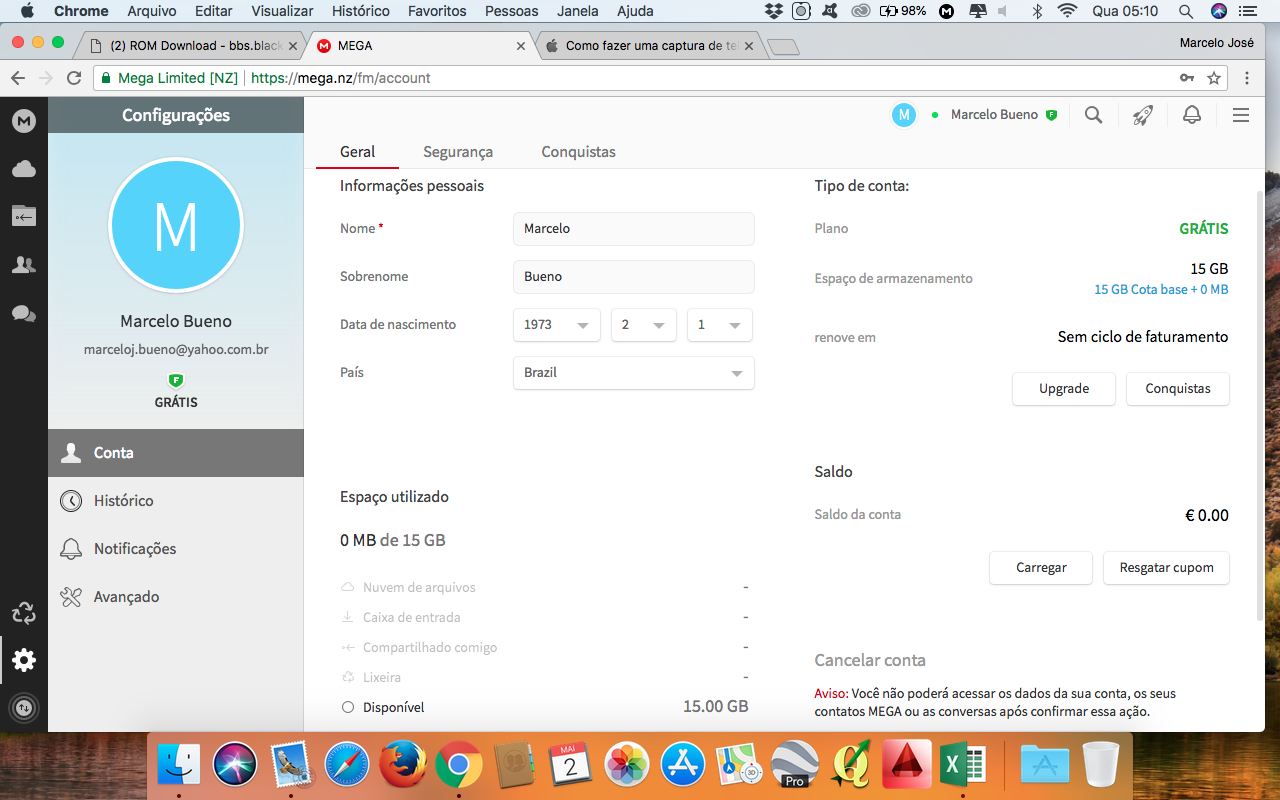Select Notificações in the settings sidebar
This screenshot has height=800, width=1280.
click(x=176, y=549)
